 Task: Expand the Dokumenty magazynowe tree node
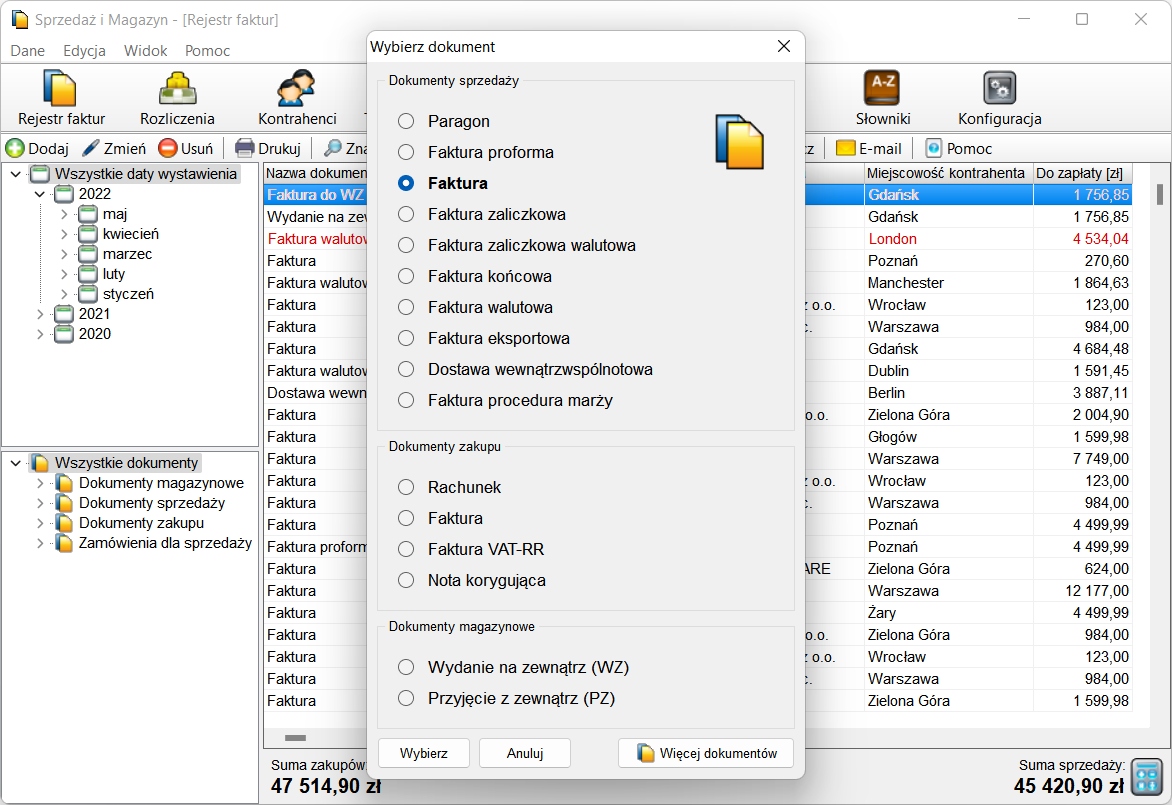tap(40, 483)
